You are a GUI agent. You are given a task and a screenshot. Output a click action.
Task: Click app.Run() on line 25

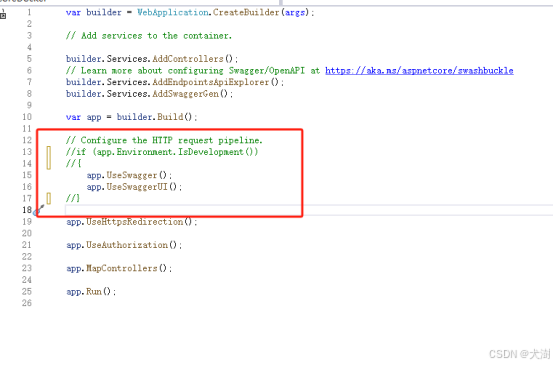[91, 292]
